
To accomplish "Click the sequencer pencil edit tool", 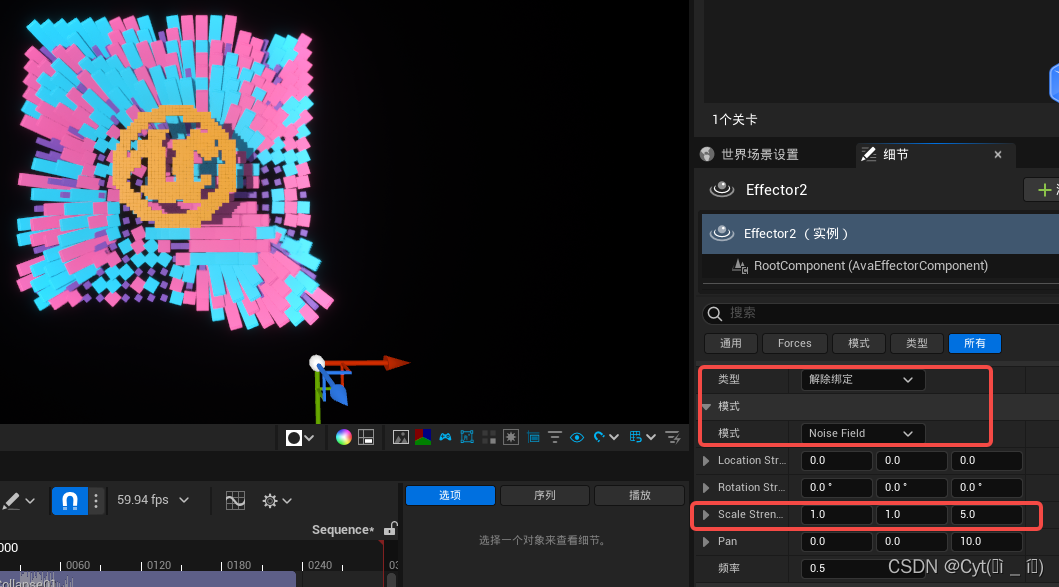I will pyautogui.click(x=10, y=501).
